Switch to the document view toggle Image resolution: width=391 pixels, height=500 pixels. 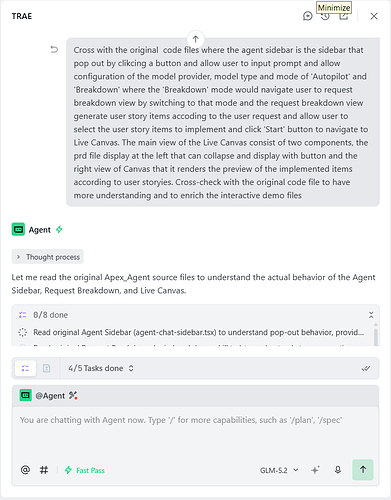click(x=46, y=368)
